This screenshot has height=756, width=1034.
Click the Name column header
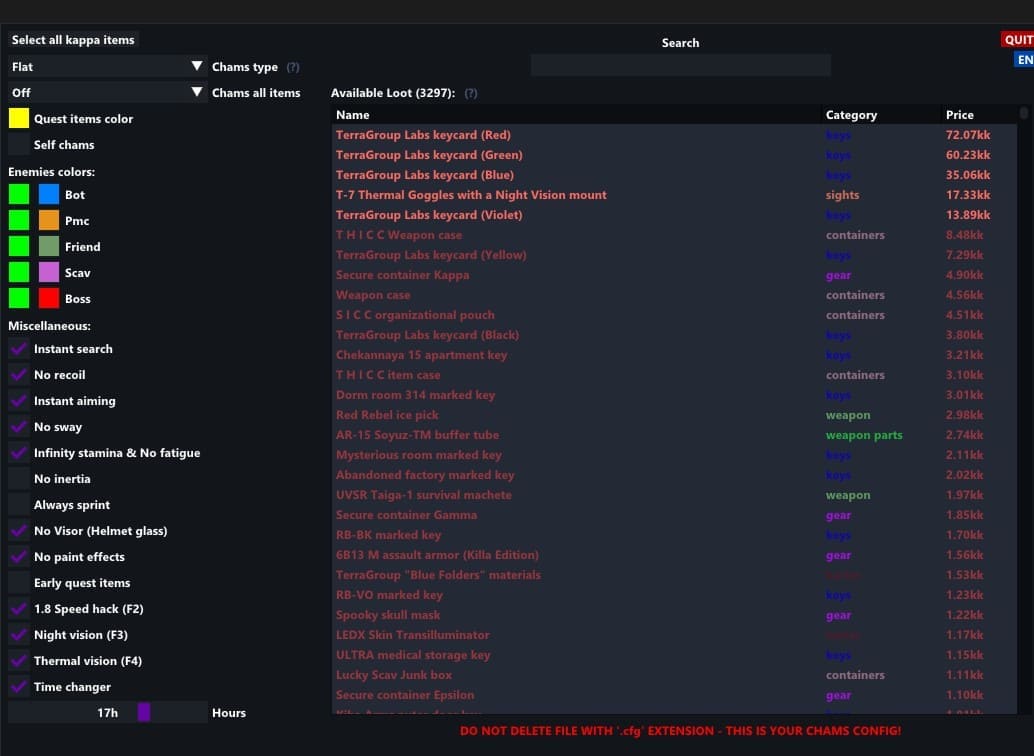pos(353,115)
